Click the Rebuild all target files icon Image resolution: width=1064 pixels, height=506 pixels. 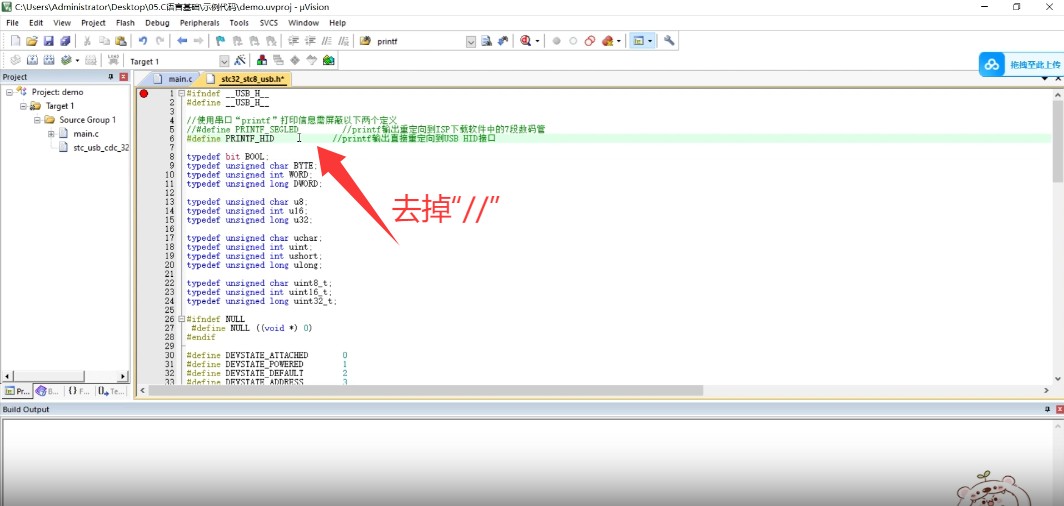click(x=48, y=60)
